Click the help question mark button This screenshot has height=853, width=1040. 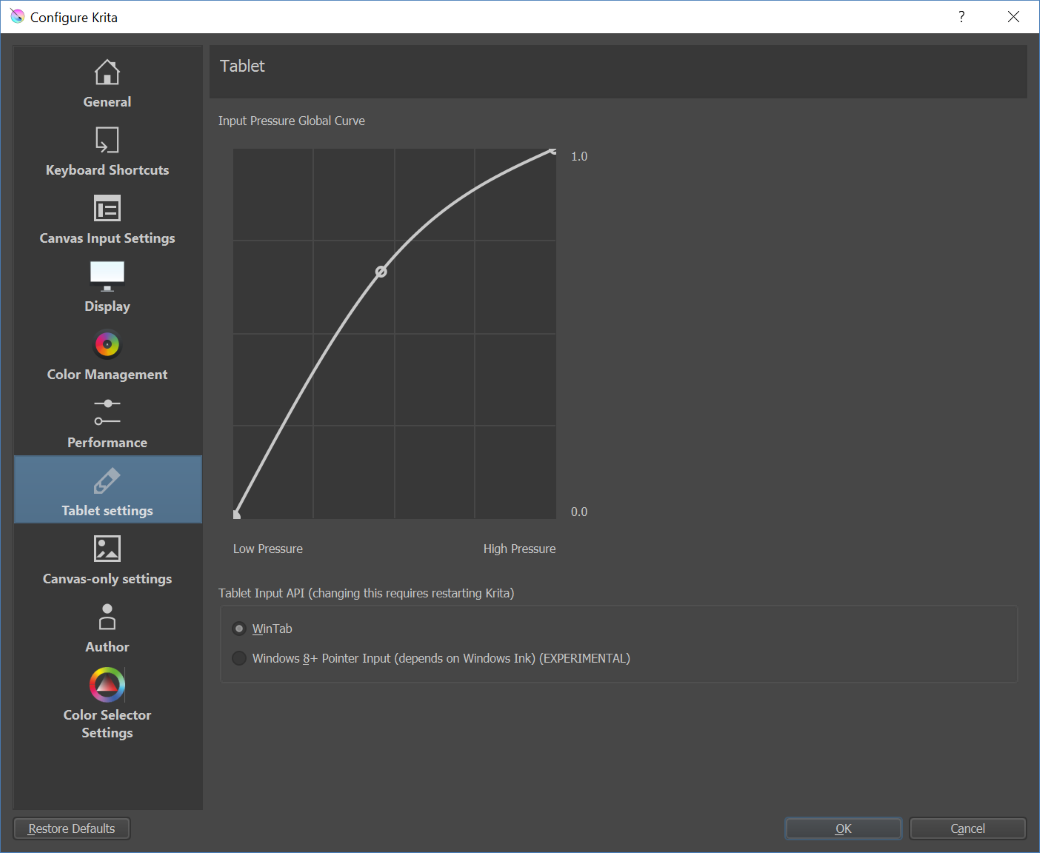coord(961,17)
